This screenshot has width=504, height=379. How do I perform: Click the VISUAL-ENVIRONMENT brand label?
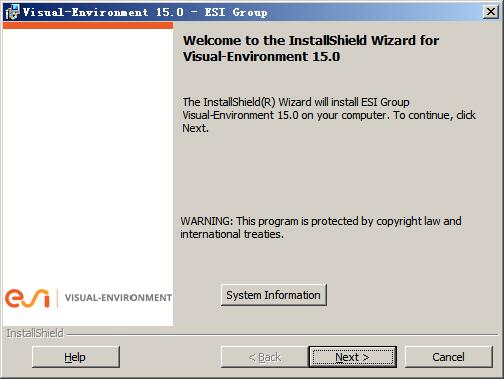[x=118, y=298]
